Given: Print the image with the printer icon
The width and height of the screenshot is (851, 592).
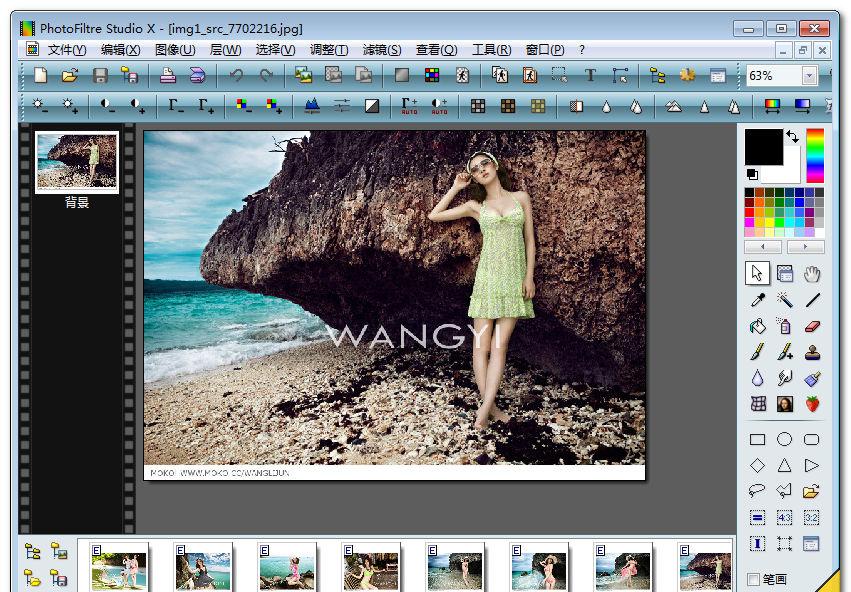Looking at the screenshot, I should click(x=168, y=75).
